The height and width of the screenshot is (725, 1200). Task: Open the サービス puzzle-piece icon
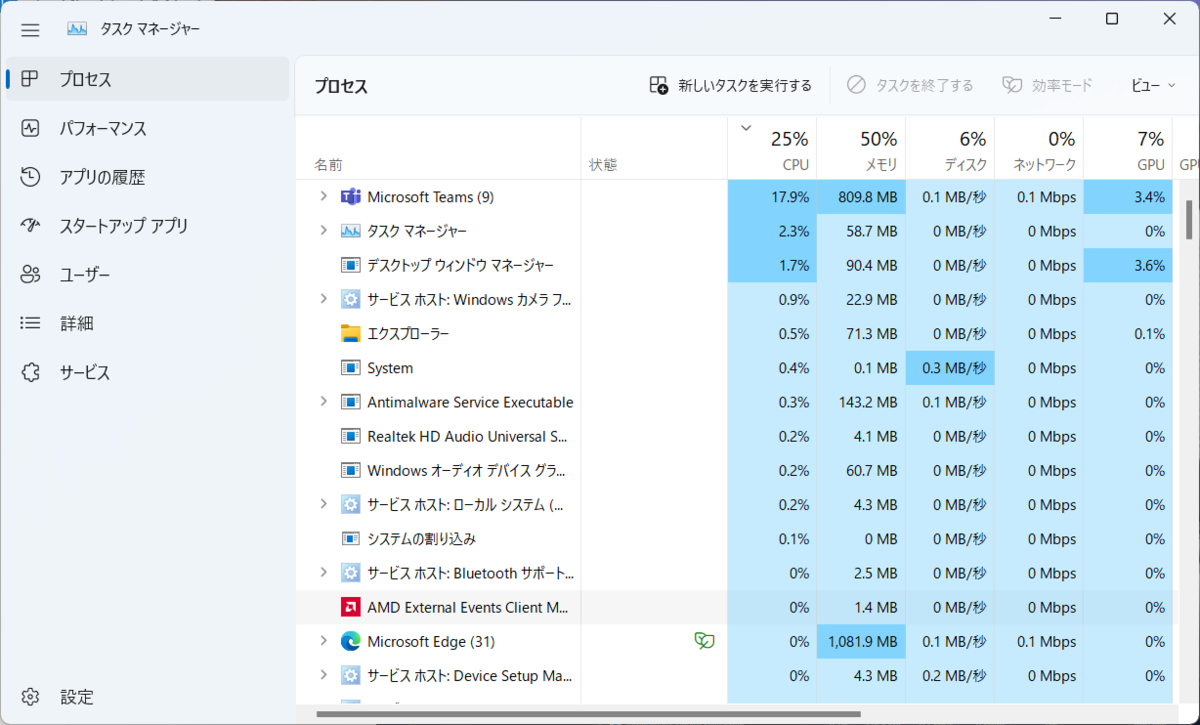pos(31,373)
